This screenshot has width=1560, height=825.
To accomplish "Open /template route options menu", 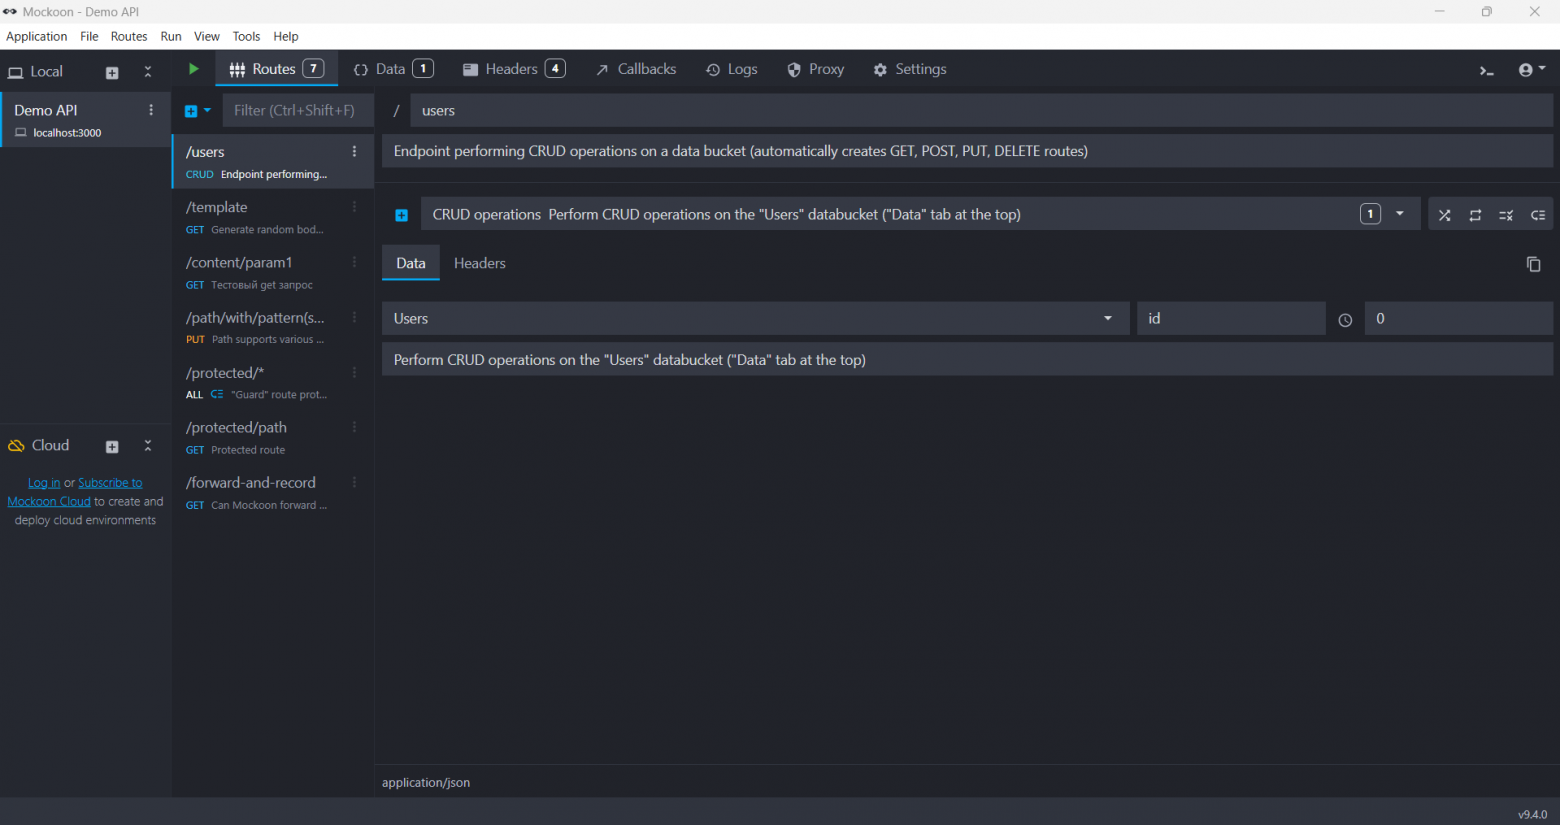I will coord(354,207).
